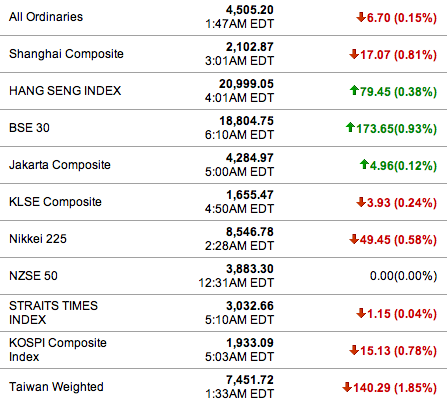Image resolution: width=447 pixels, height=415 pixels.
Task: Click the red down arrow beside Shanghai Composite change
Action: tap(354, 54)
